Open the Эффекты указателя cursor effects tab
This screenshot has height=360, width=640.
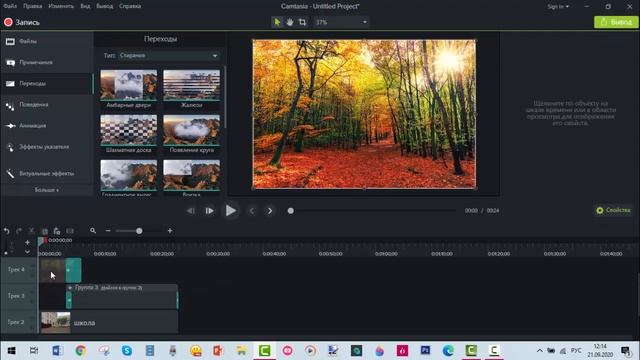[47, 147]
